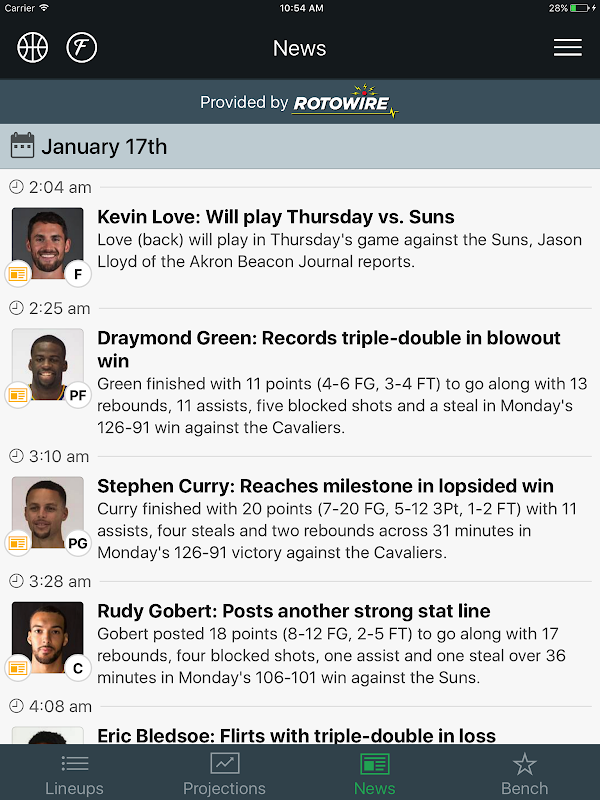Screen dimensions: 600x800
Task: Tap Stephen Curry's player photo
Action: pos(47,511)
